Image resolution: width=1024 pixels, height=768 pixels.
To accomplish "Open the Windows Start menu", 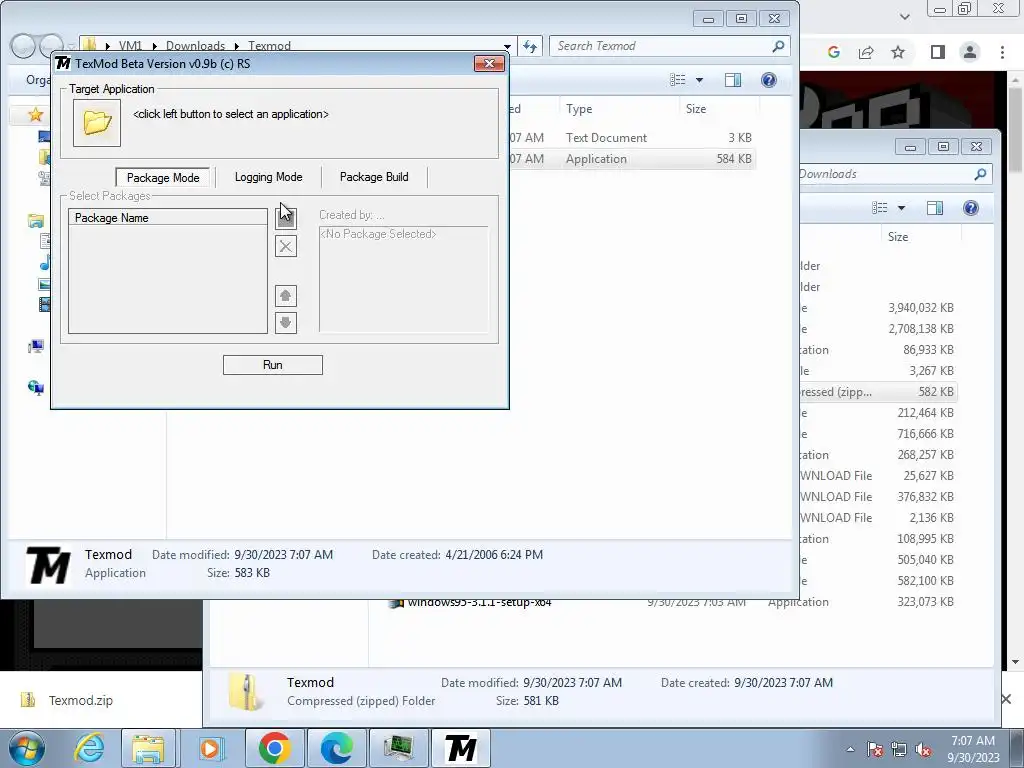I will coord(26,748).
